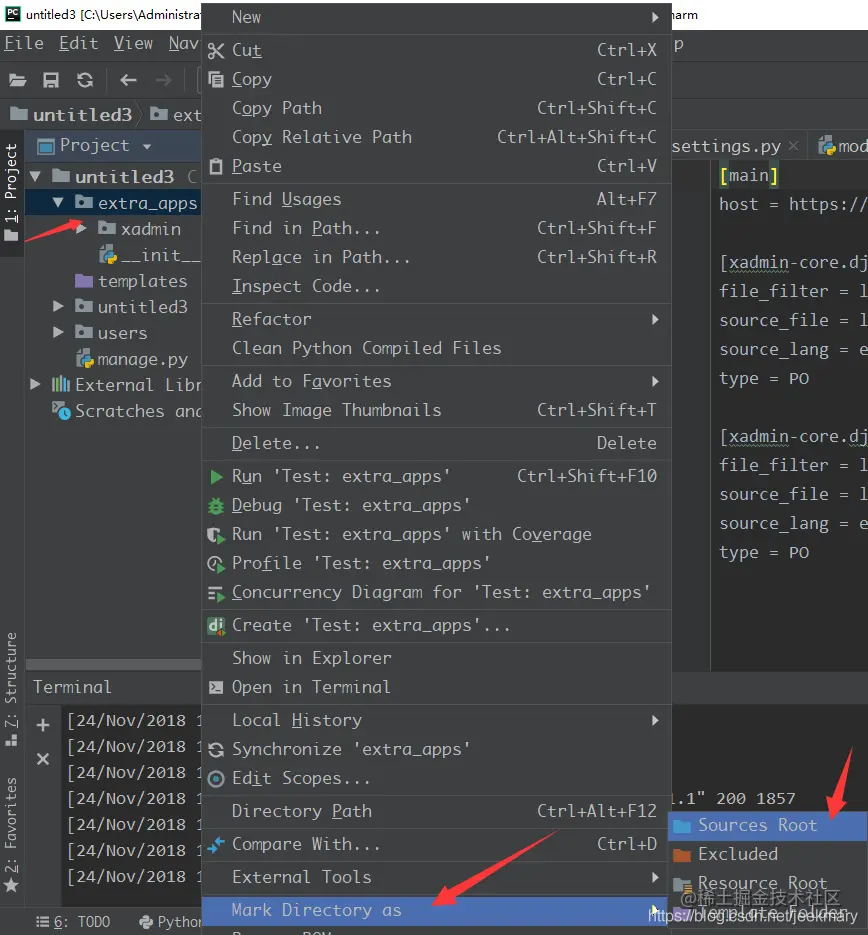The width and height of the screenshot is (868, 935).
Task: Collapse the extra_apps folder
Action: tap(58, 203)
